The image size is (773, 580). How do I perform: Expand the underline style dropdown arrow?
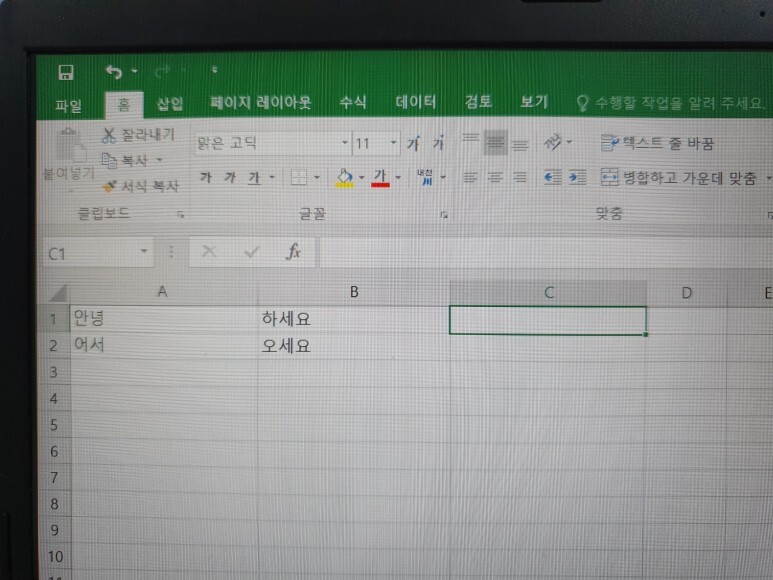click(272, 177)
